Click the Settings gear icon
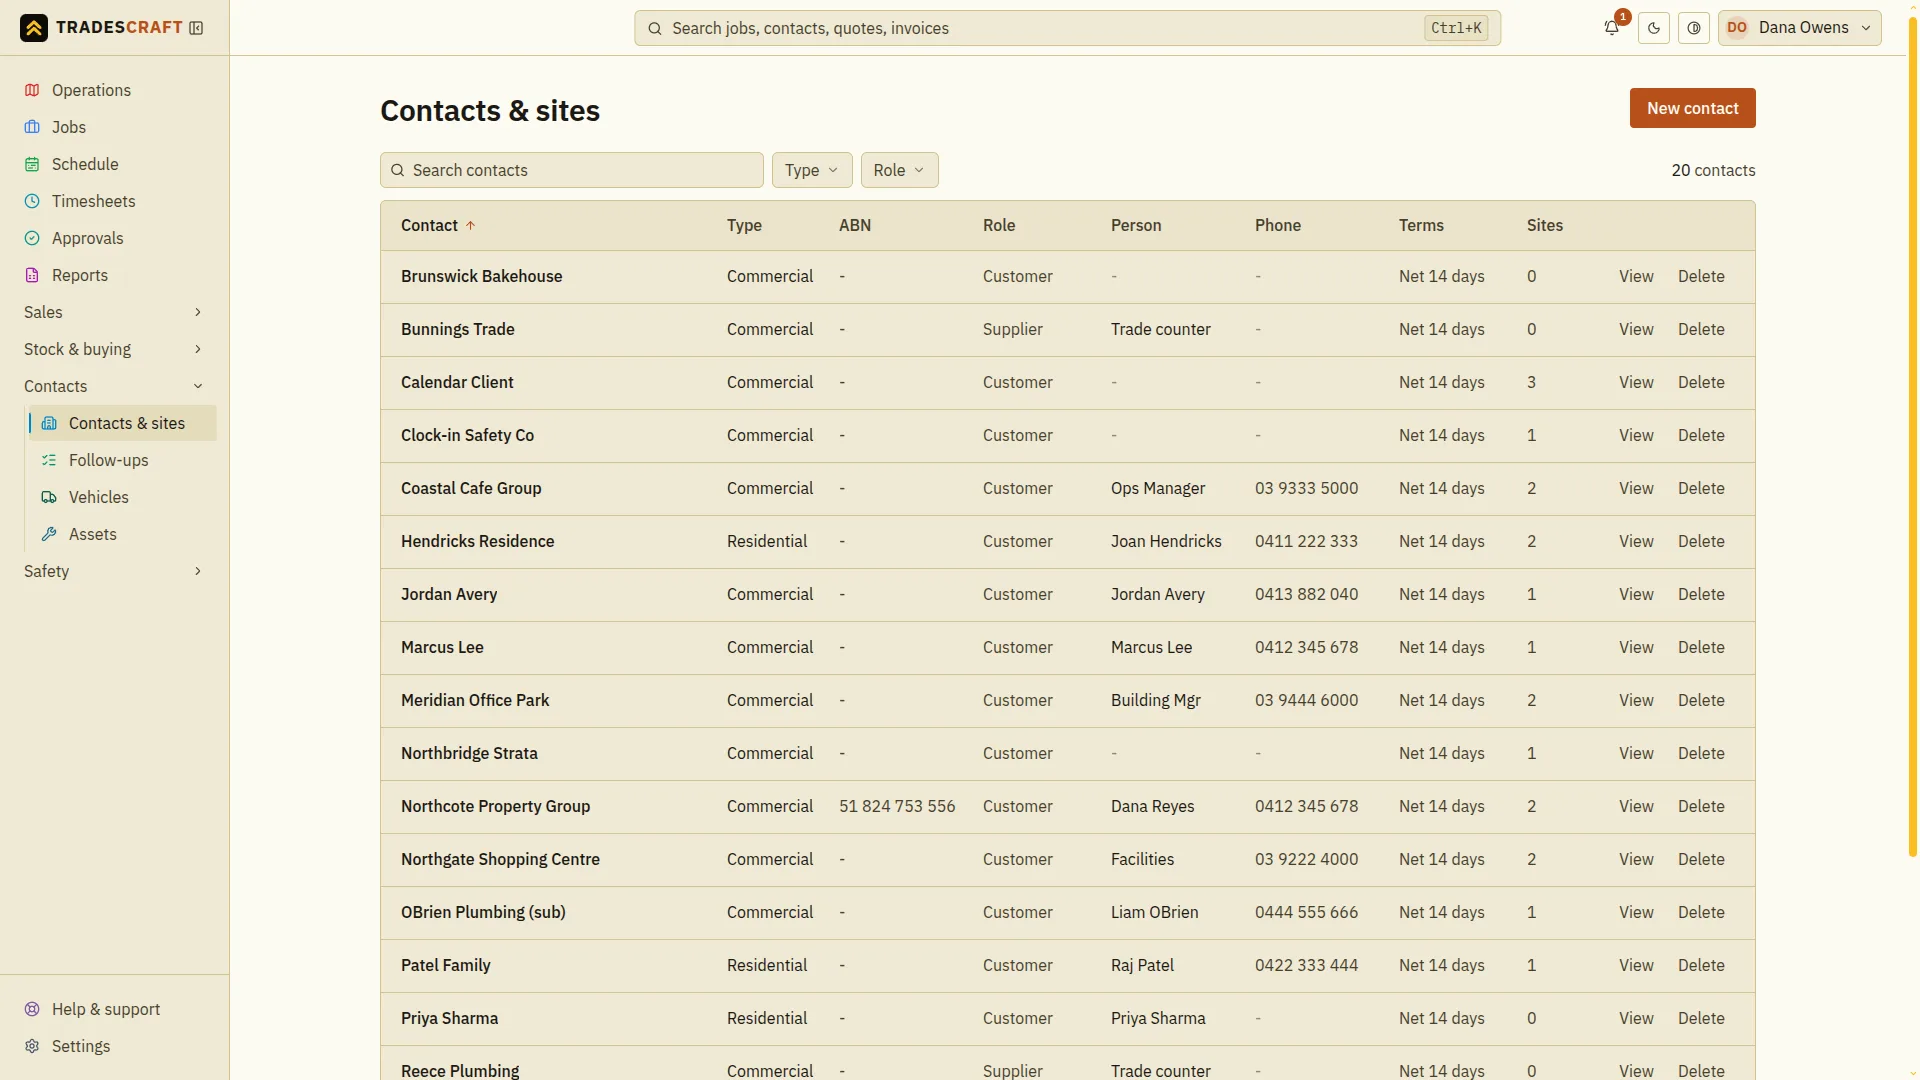Viewport: 1920px width, 1080px height. tap(32, 1046)
